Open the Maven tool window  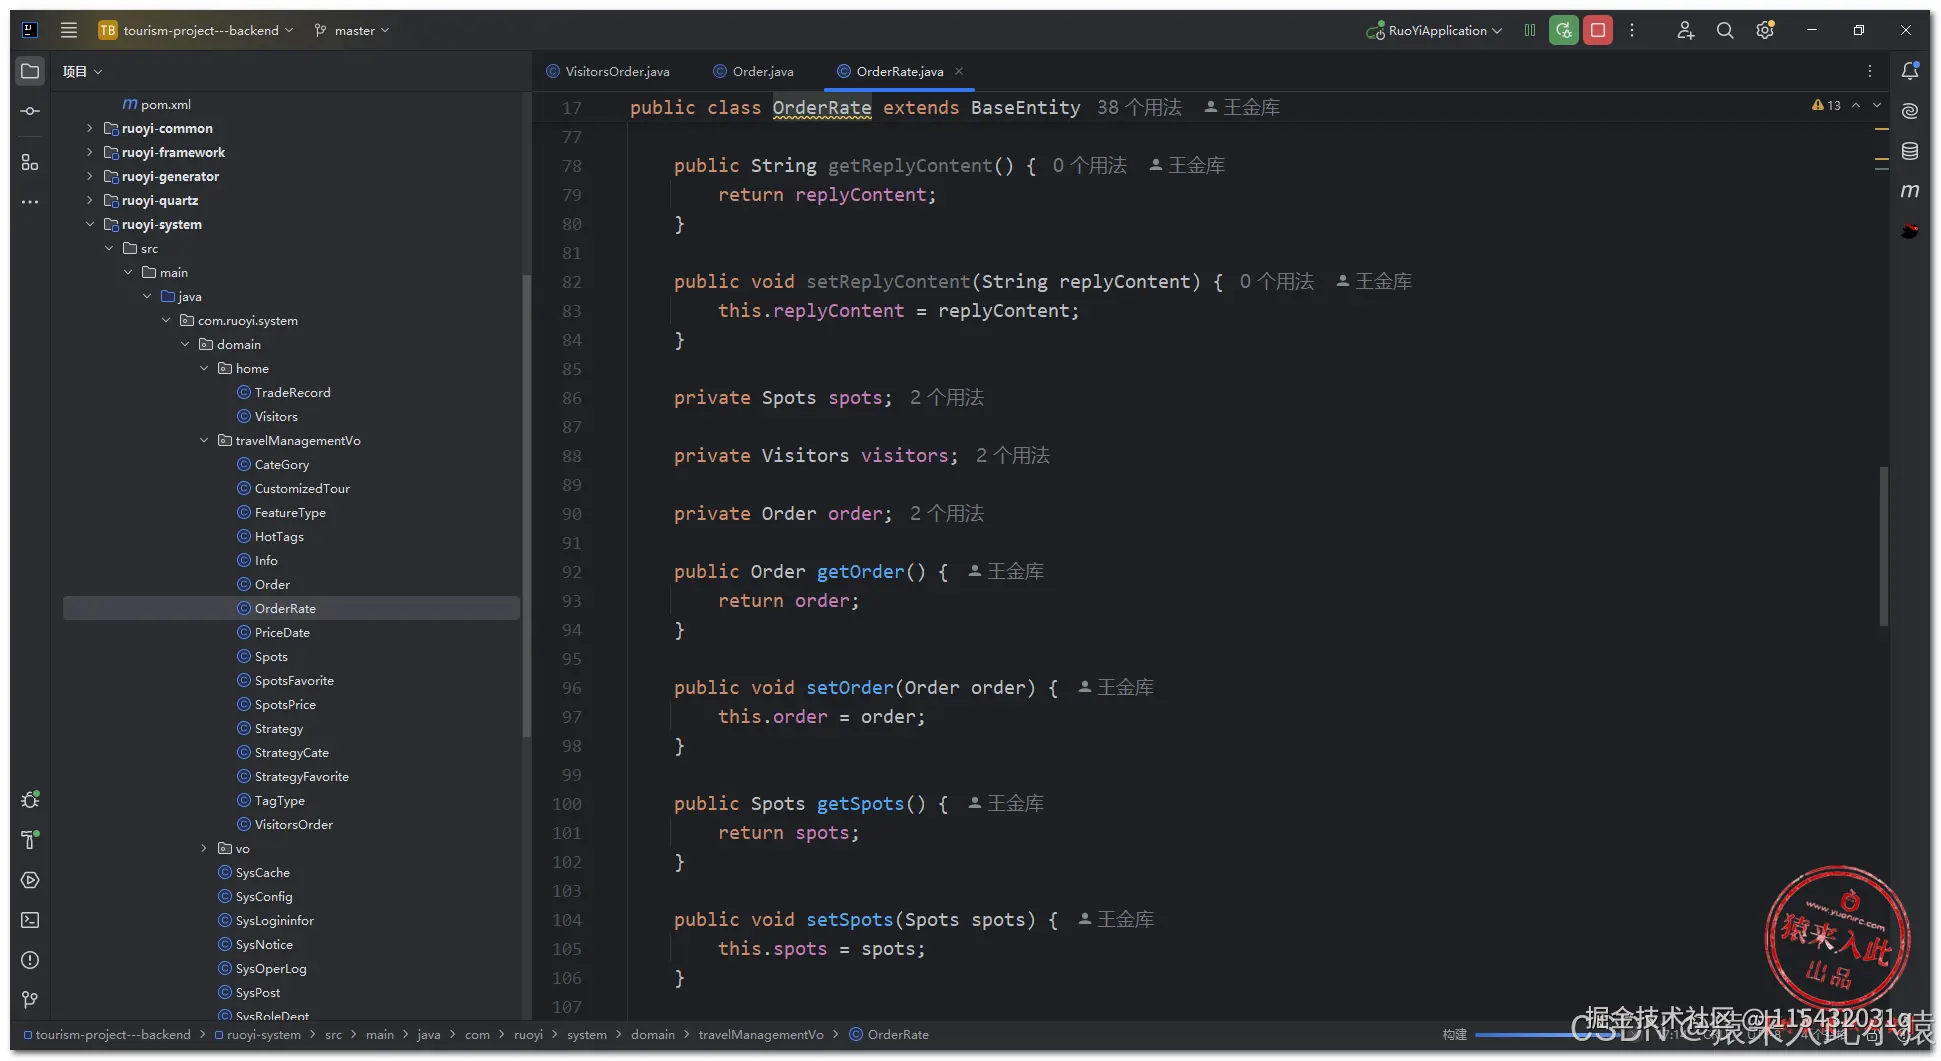point(1910,191)
